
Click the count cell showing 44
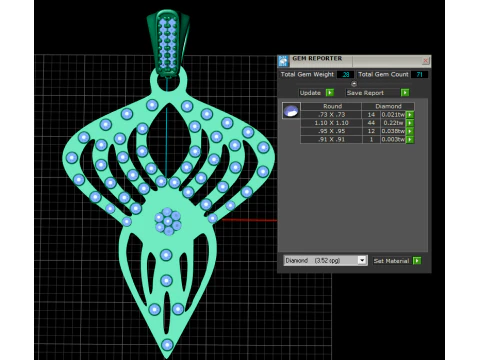coord(371,123)
